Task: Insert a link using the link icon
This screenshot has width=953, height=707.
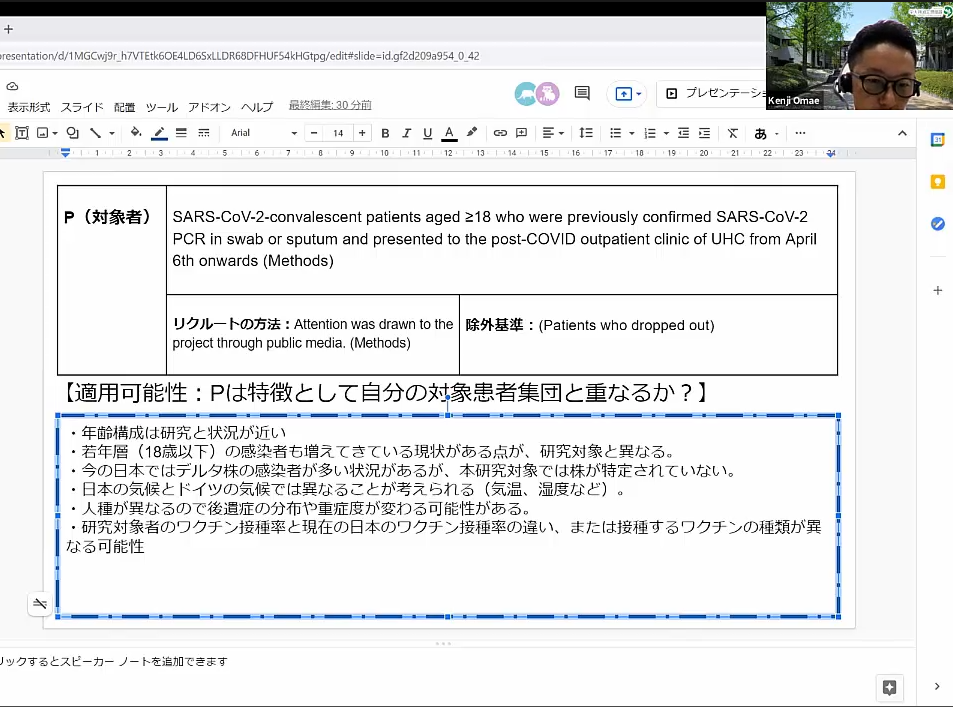Action: (500, 133)
